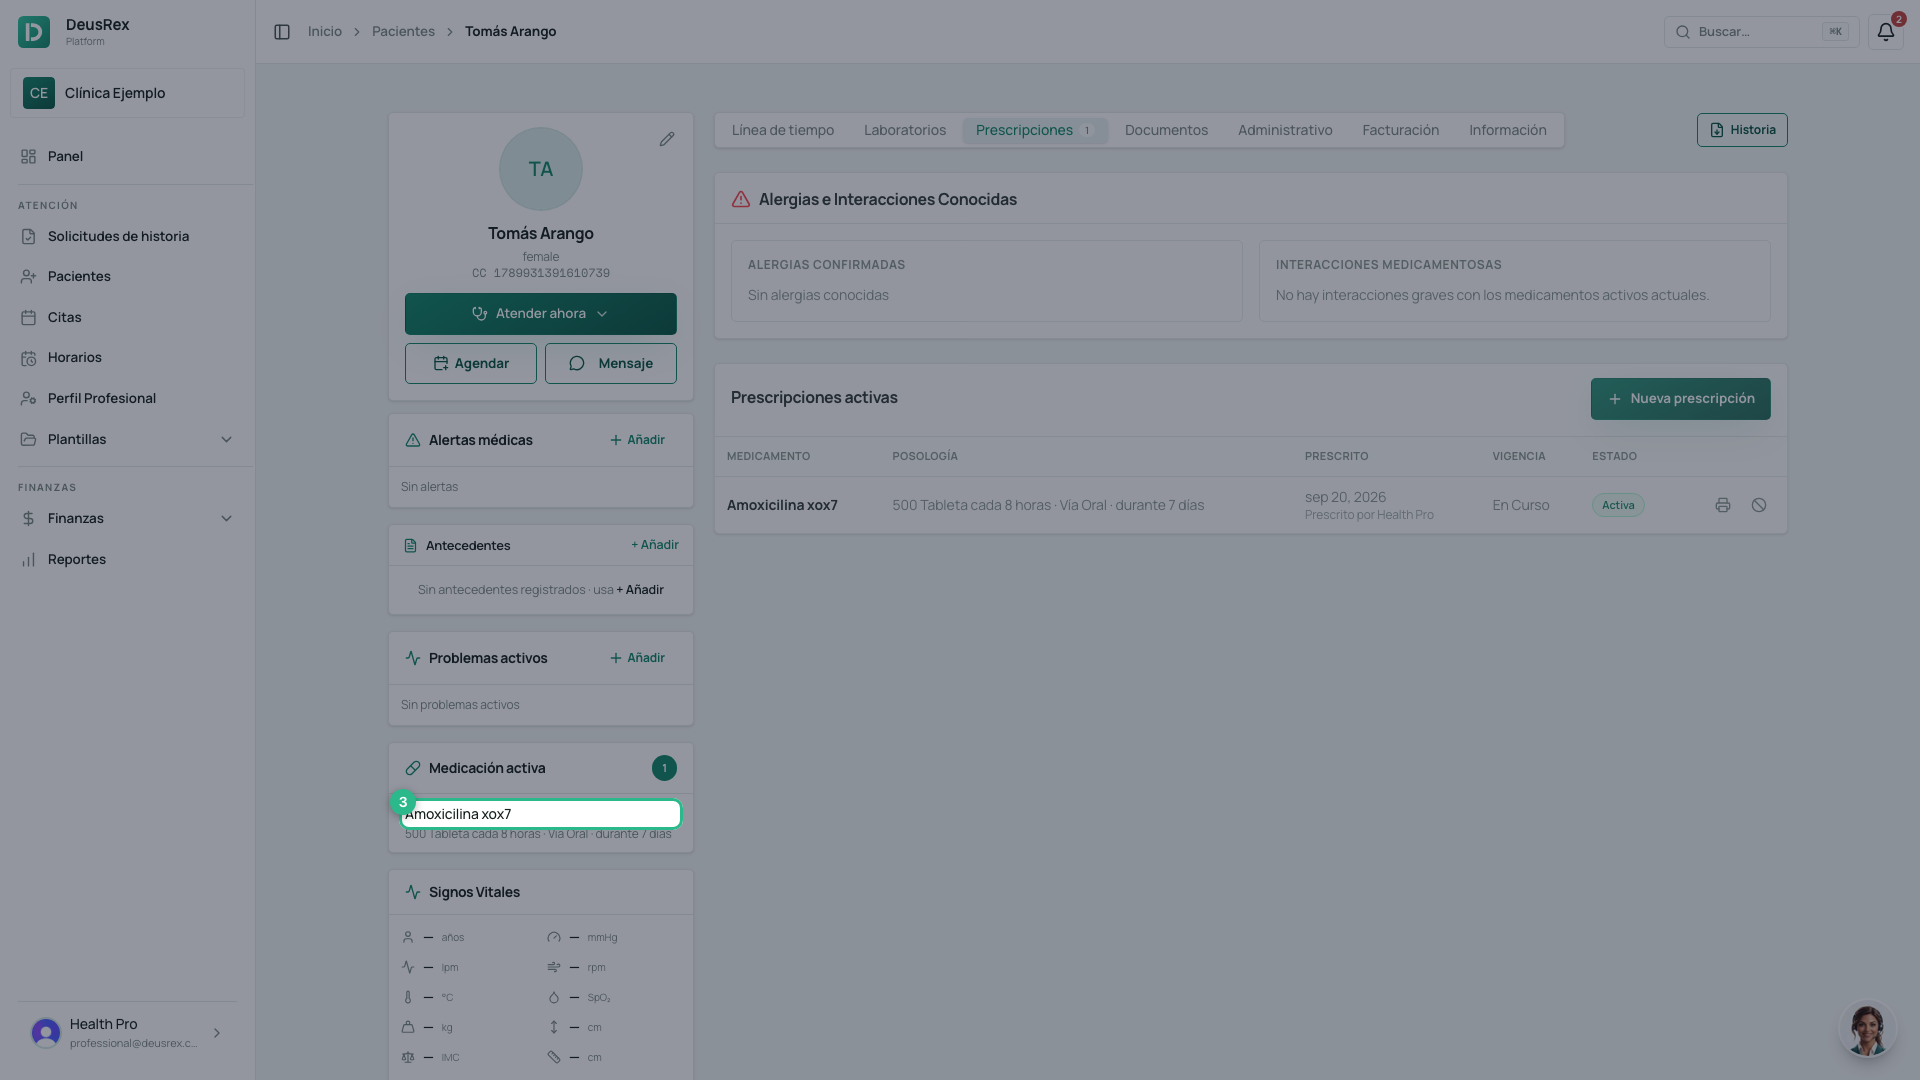Cancel the Amoxicilina xox7 prescription icon

(x=1759, y=505)
